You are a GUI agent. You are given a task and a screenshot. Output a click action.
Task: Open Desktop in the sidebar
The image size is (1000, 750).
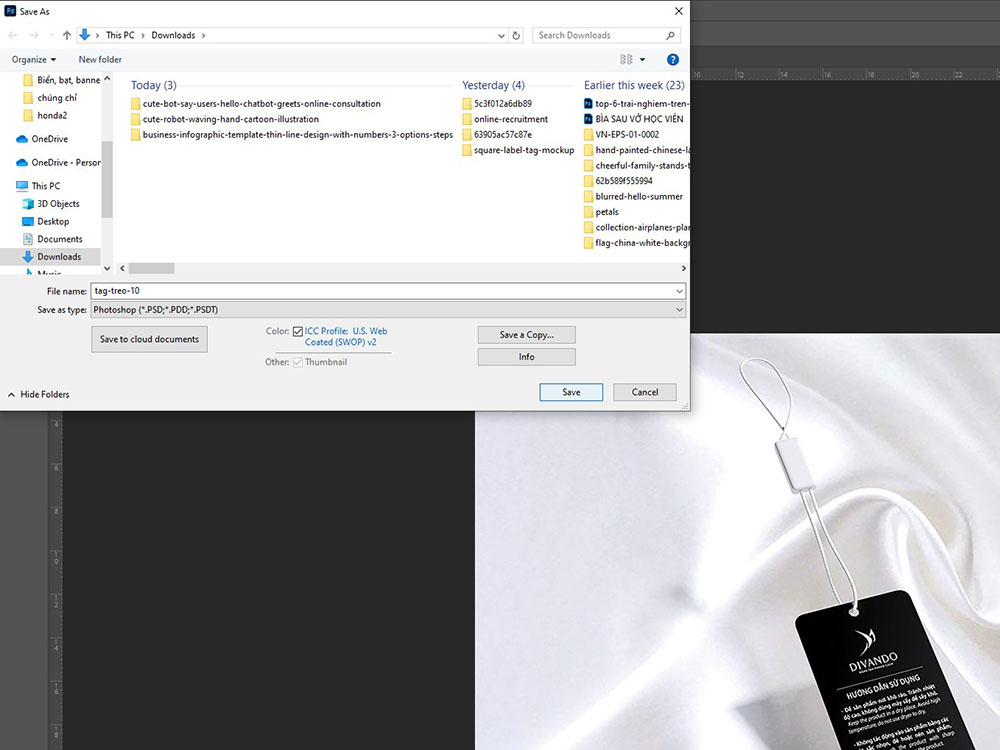pyautogui.click(x=46, y=221)
